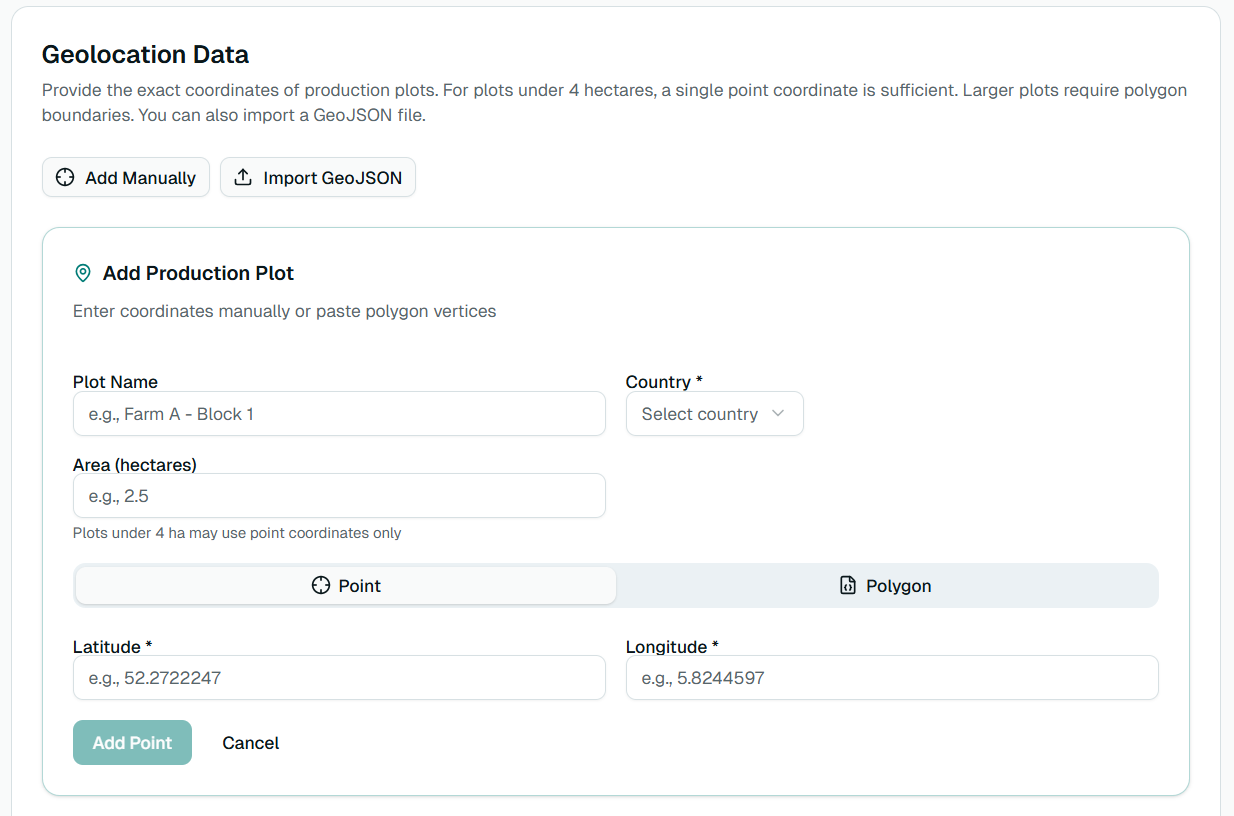The height and width of the screenshot is (816, 1234).
Task: Switch to the Point tab
Action: click(x=346, y=586)
